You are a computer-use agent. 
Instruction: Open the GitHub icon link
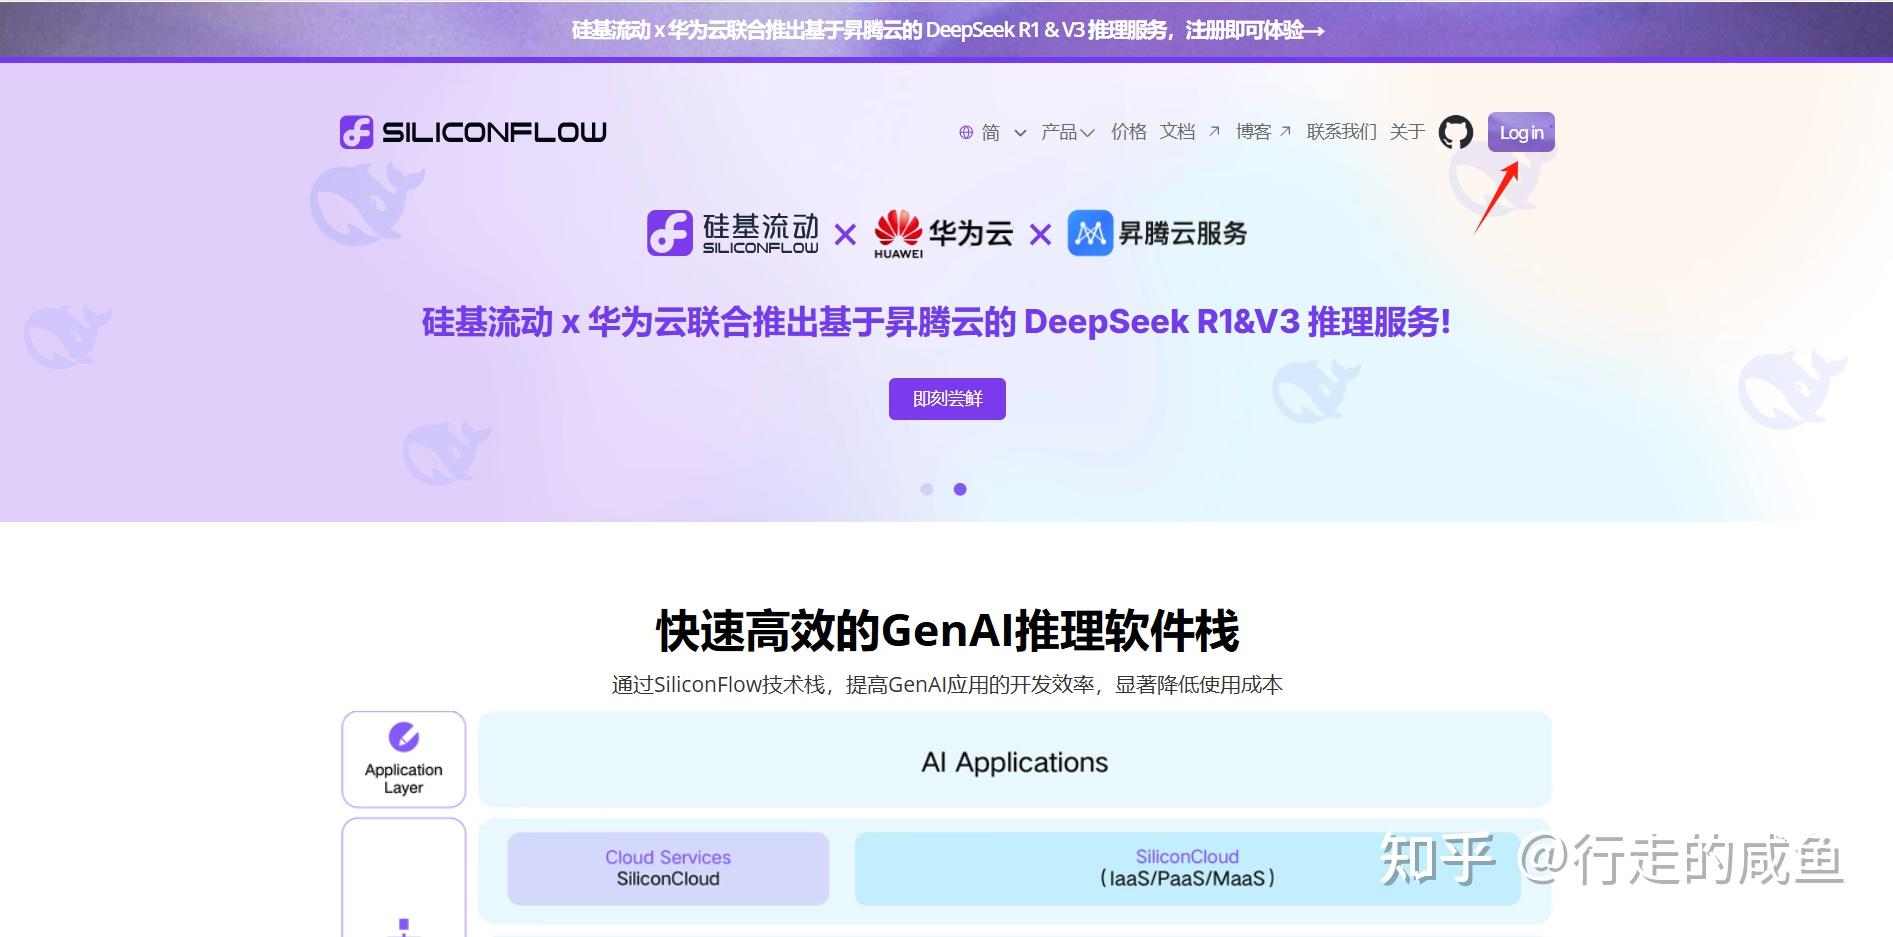(x=1455, y=132)
